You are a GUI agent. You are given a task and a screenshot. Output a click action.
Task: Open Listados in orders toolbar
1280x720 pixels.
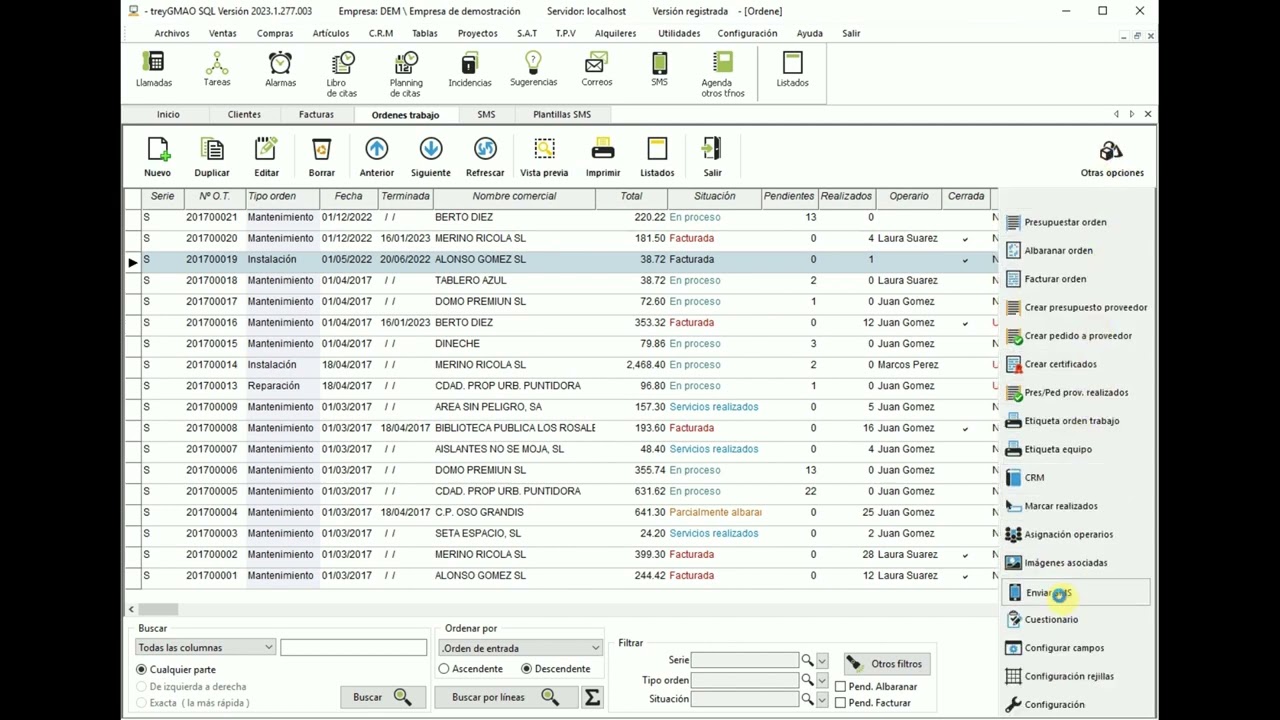tap(657, 158)
